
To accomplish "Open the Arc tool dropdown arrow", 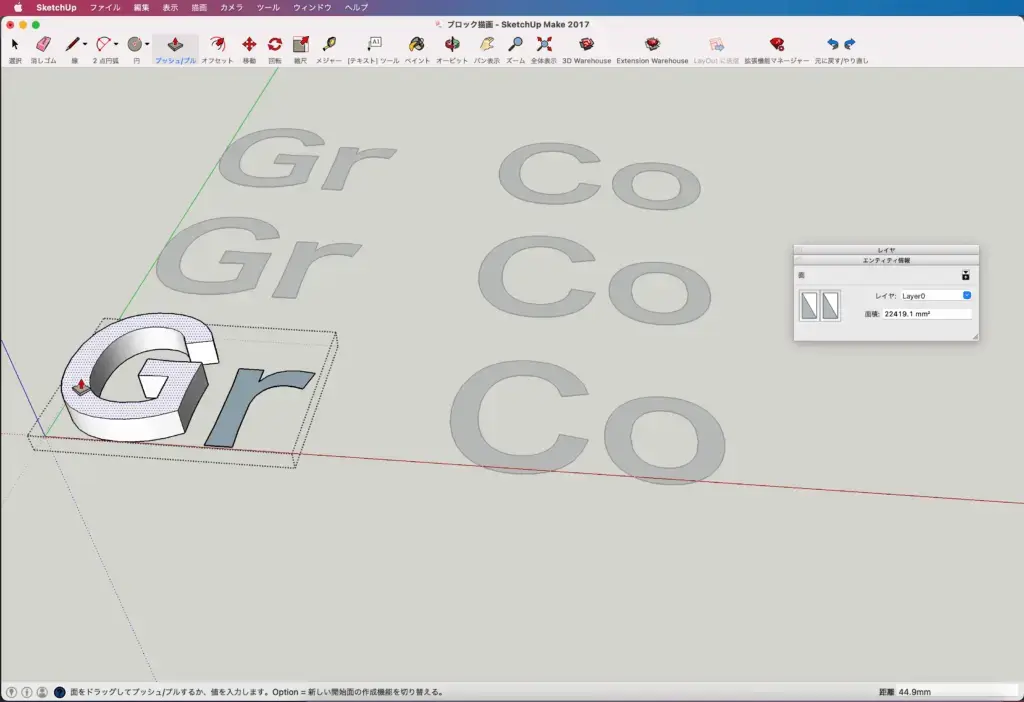I will point(116,44).
